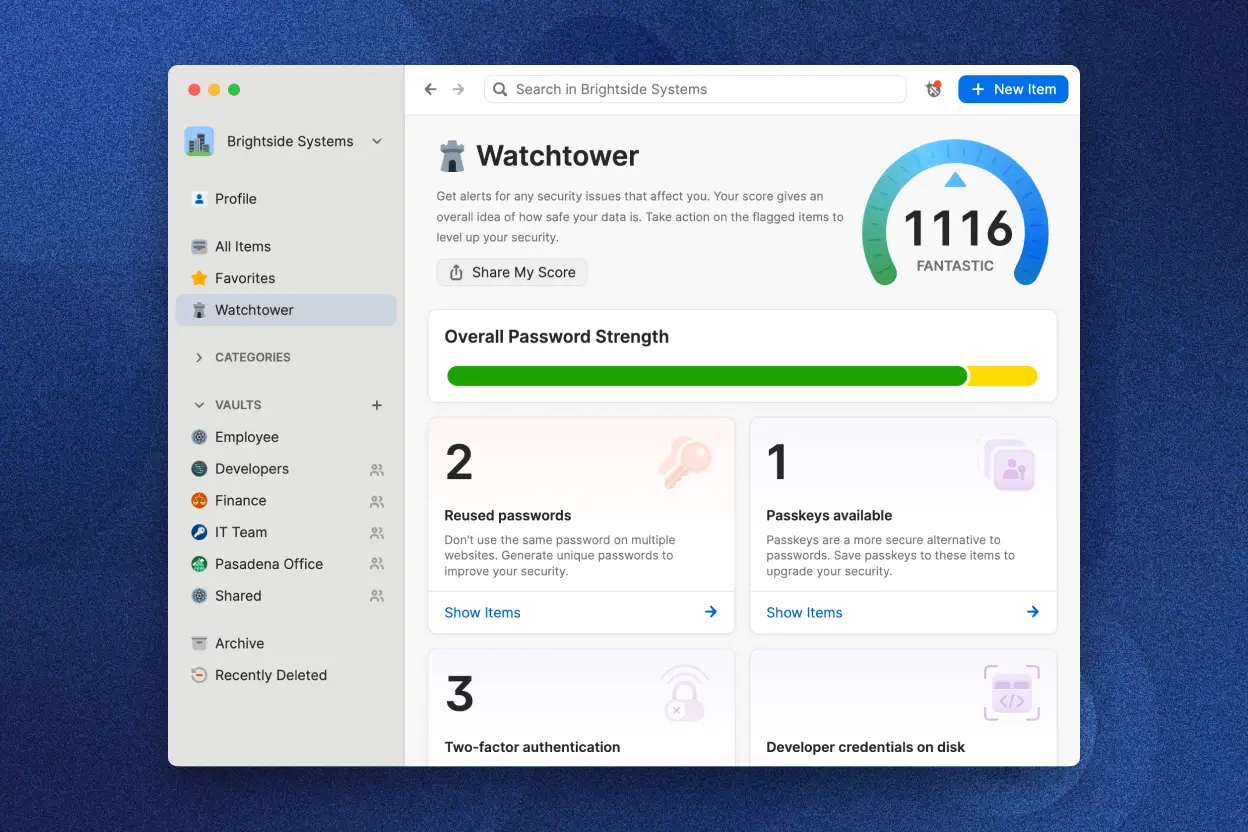Show Items for Passkeys available

point(804,612)
